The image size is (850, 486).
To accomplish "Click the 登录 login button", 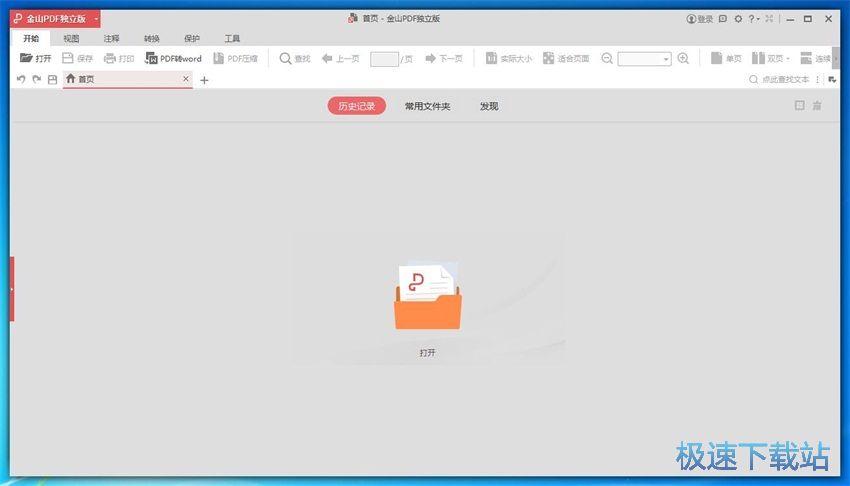I will [x=699, y=18].
